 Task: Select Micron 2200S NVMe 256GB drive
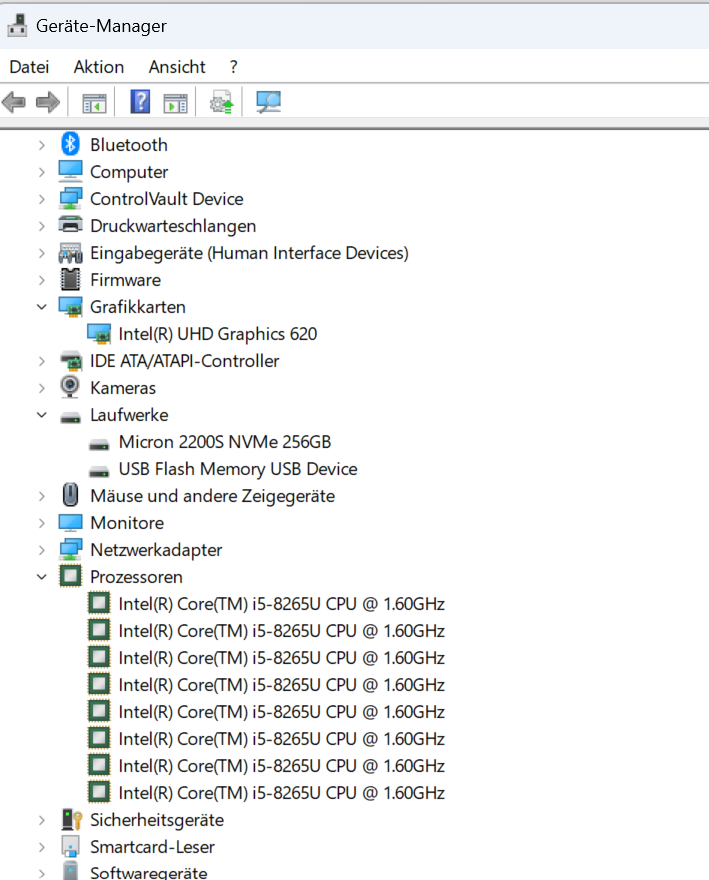225,442
